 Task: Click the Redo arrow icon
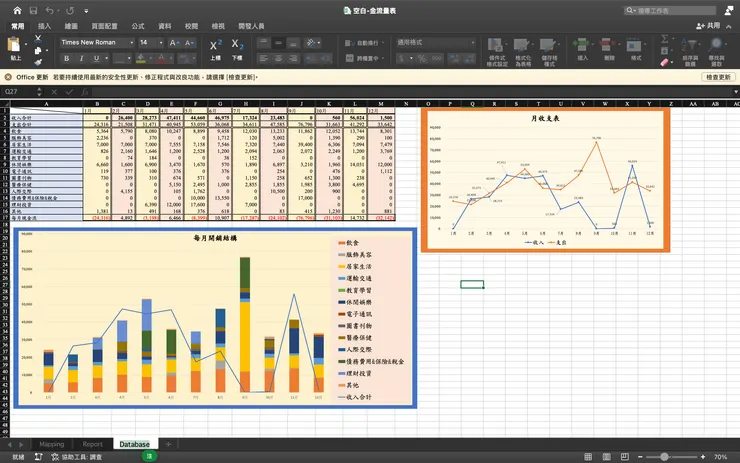pos(70,10)
